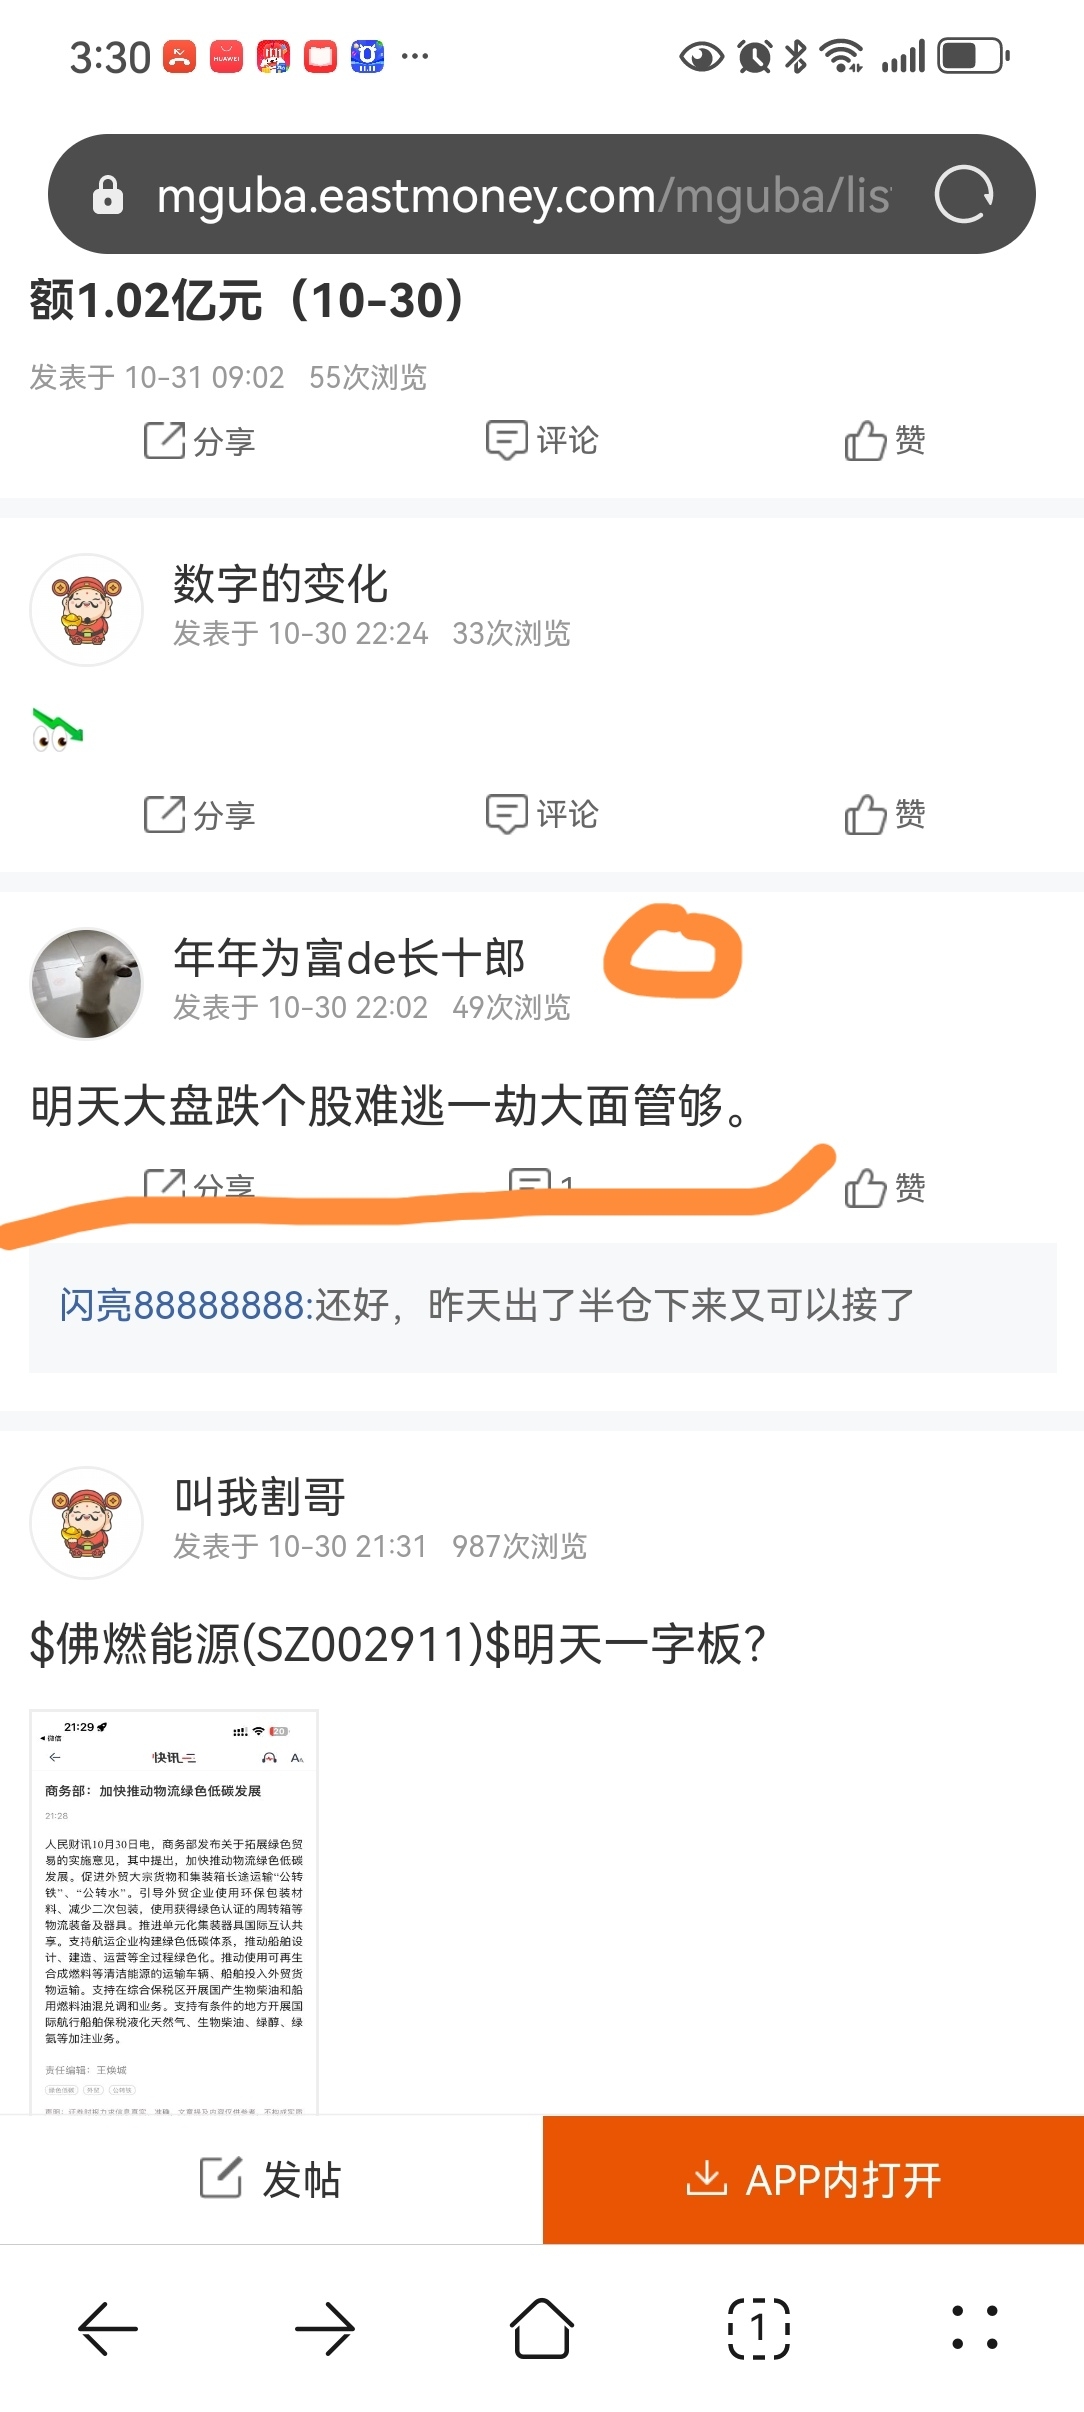Go back with browser back arrow
This screenshot has height=2412, width=1084.
[108, 2329]
